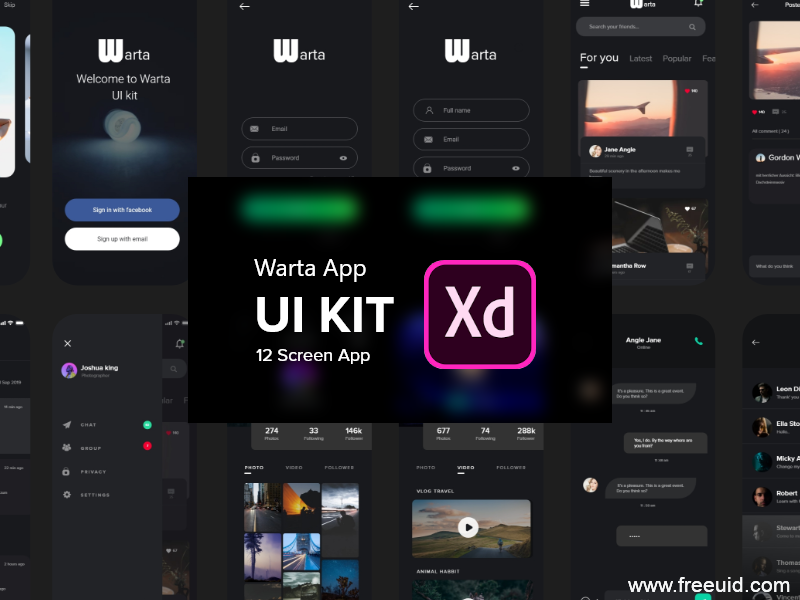Click the 33 Following count
The width and height of the screenshot is (800, 600).
coord(314,433)
